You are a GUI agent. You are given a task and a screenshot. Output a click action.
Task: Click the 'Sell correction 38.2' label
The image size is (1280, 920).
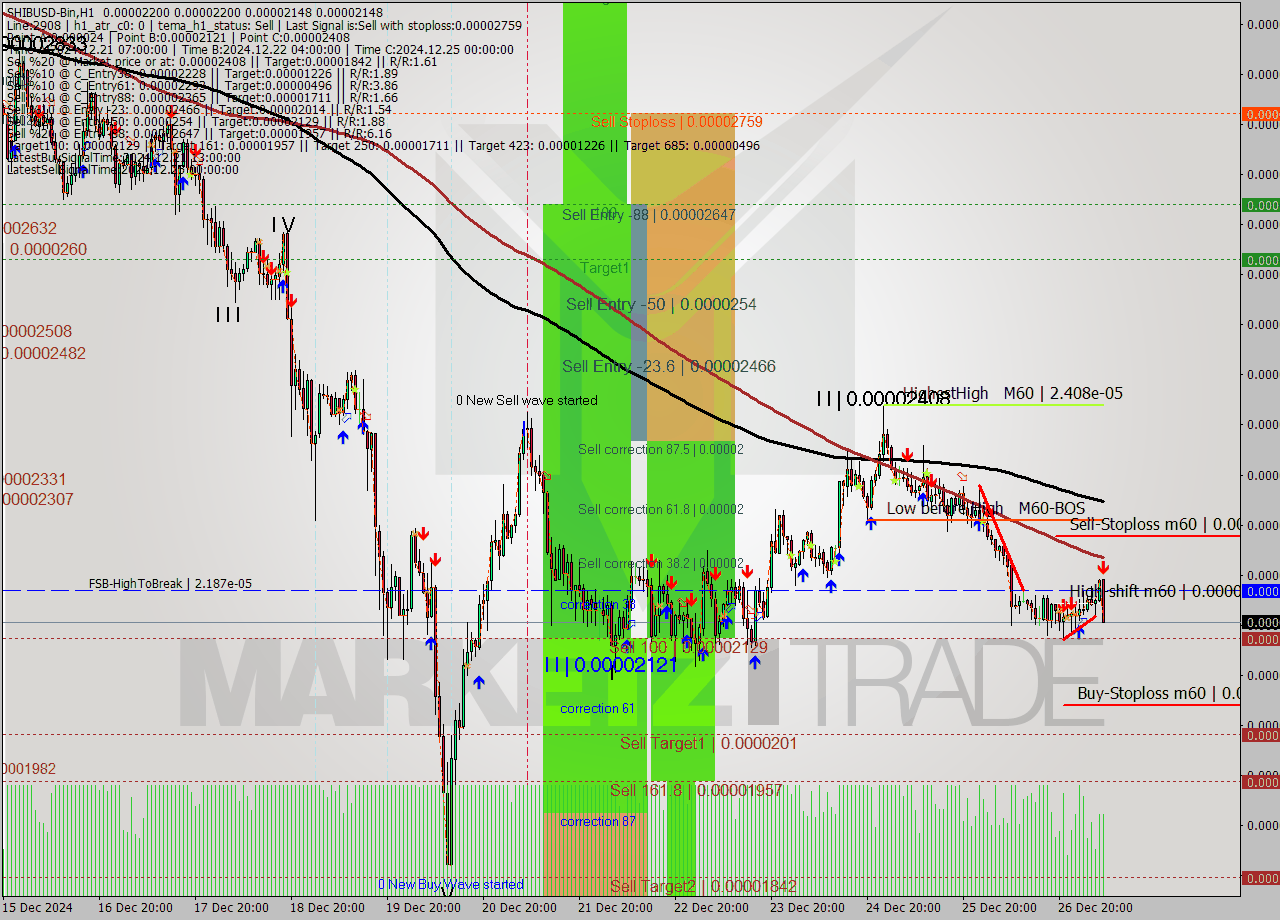click(660, 563)
